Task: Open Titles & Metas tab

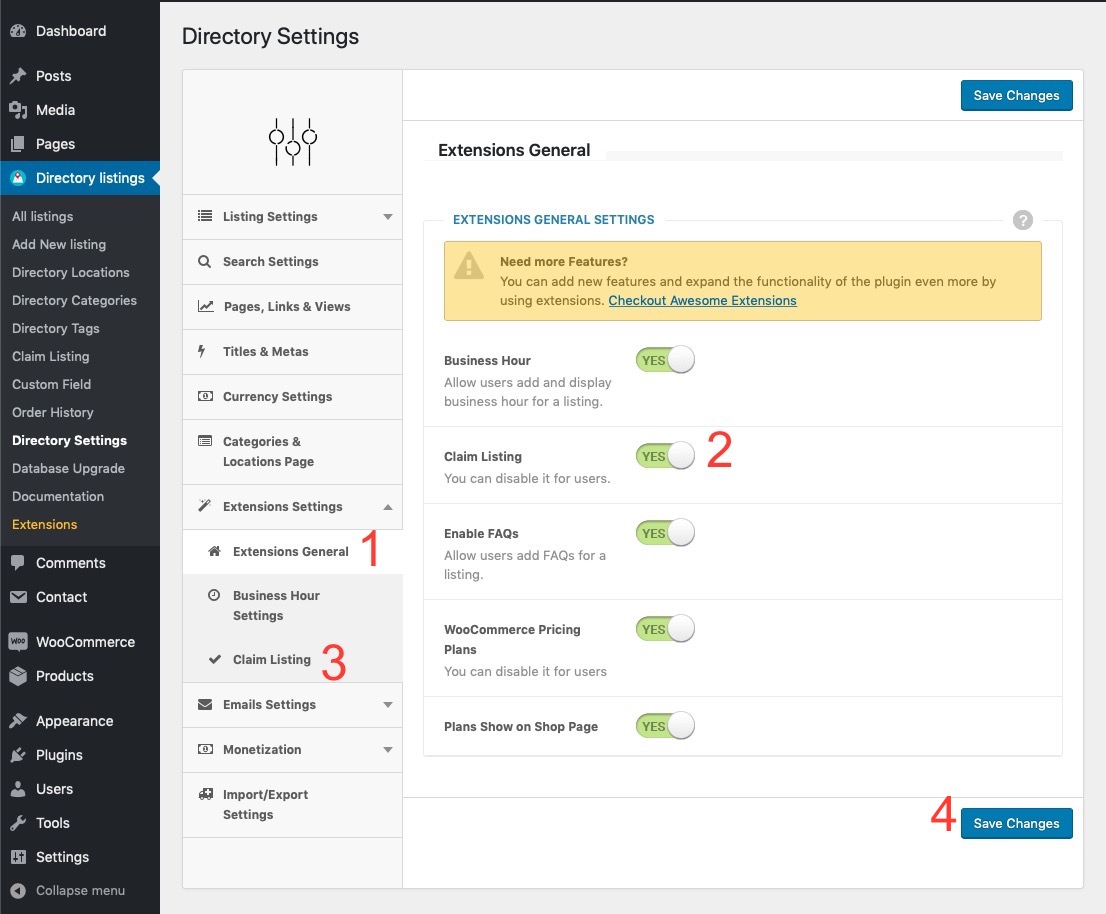Action: pos(293,352)
